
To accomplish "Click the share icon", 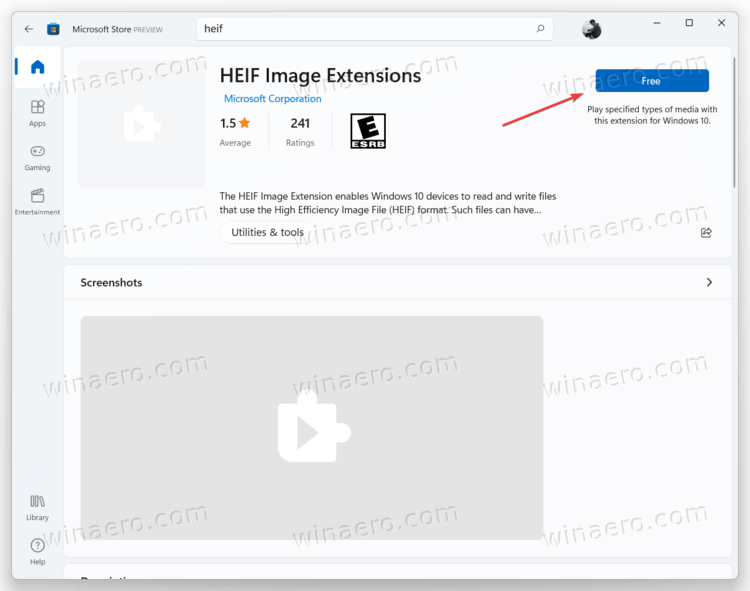I will point(706,233).
